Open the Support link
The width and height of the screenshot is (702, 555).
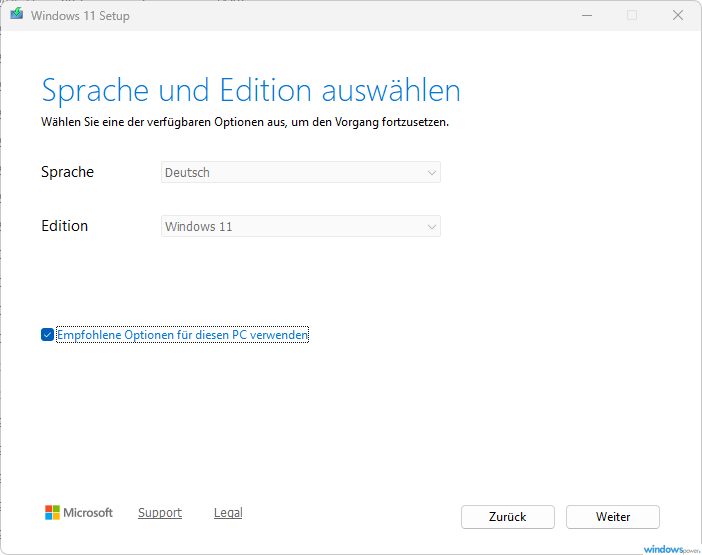tap(160, 512)
